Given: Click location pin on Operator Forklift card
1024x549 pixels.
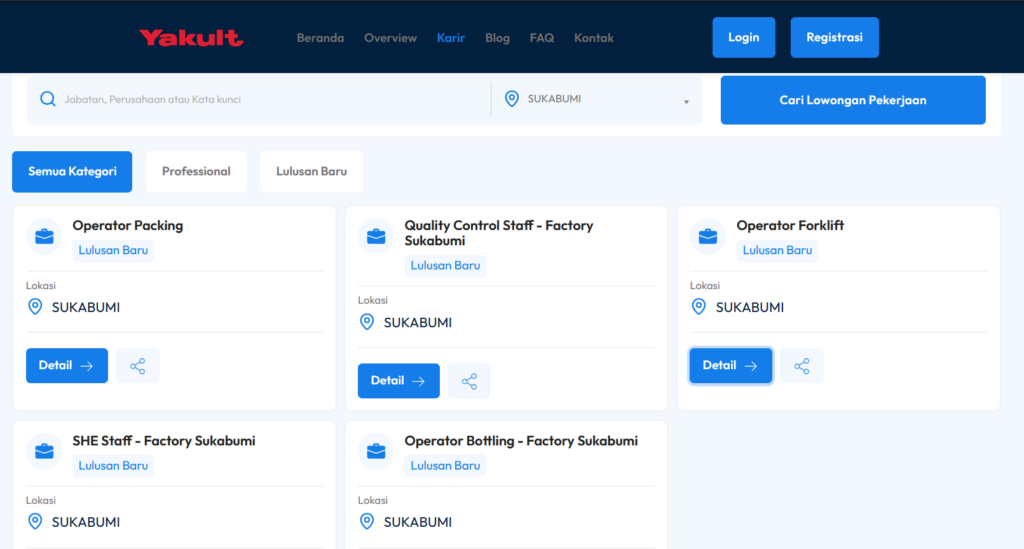Looking at the screenshot, I should pyautogui.click(x=699, y=307).
